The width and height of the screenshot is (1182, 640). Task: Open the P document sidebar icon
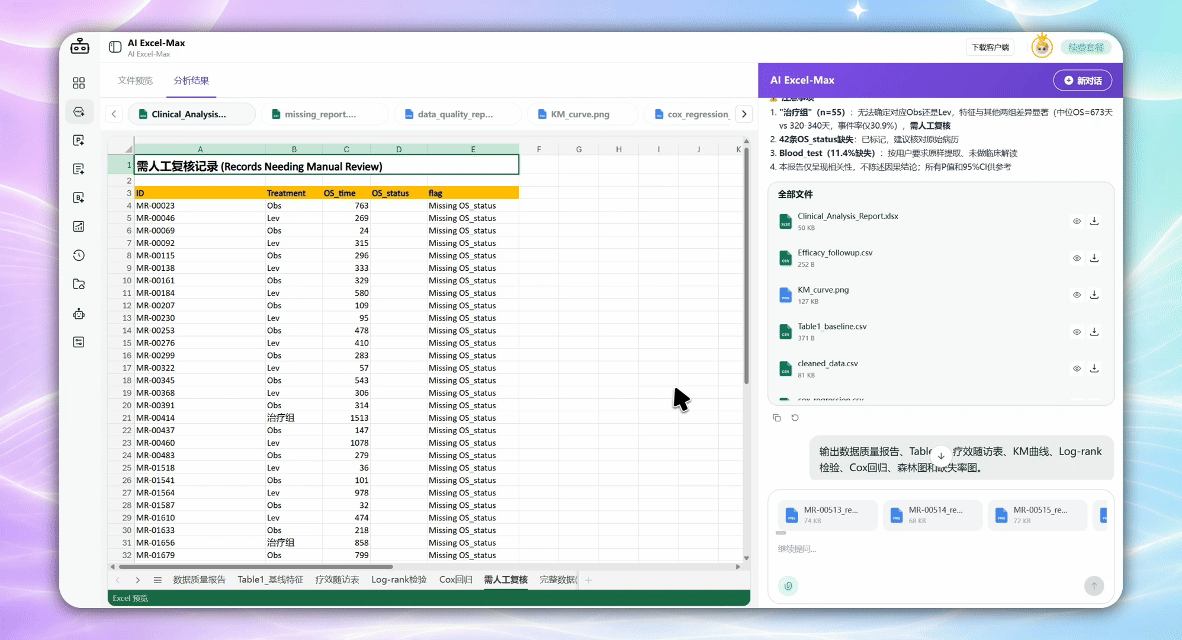[79, 140]
